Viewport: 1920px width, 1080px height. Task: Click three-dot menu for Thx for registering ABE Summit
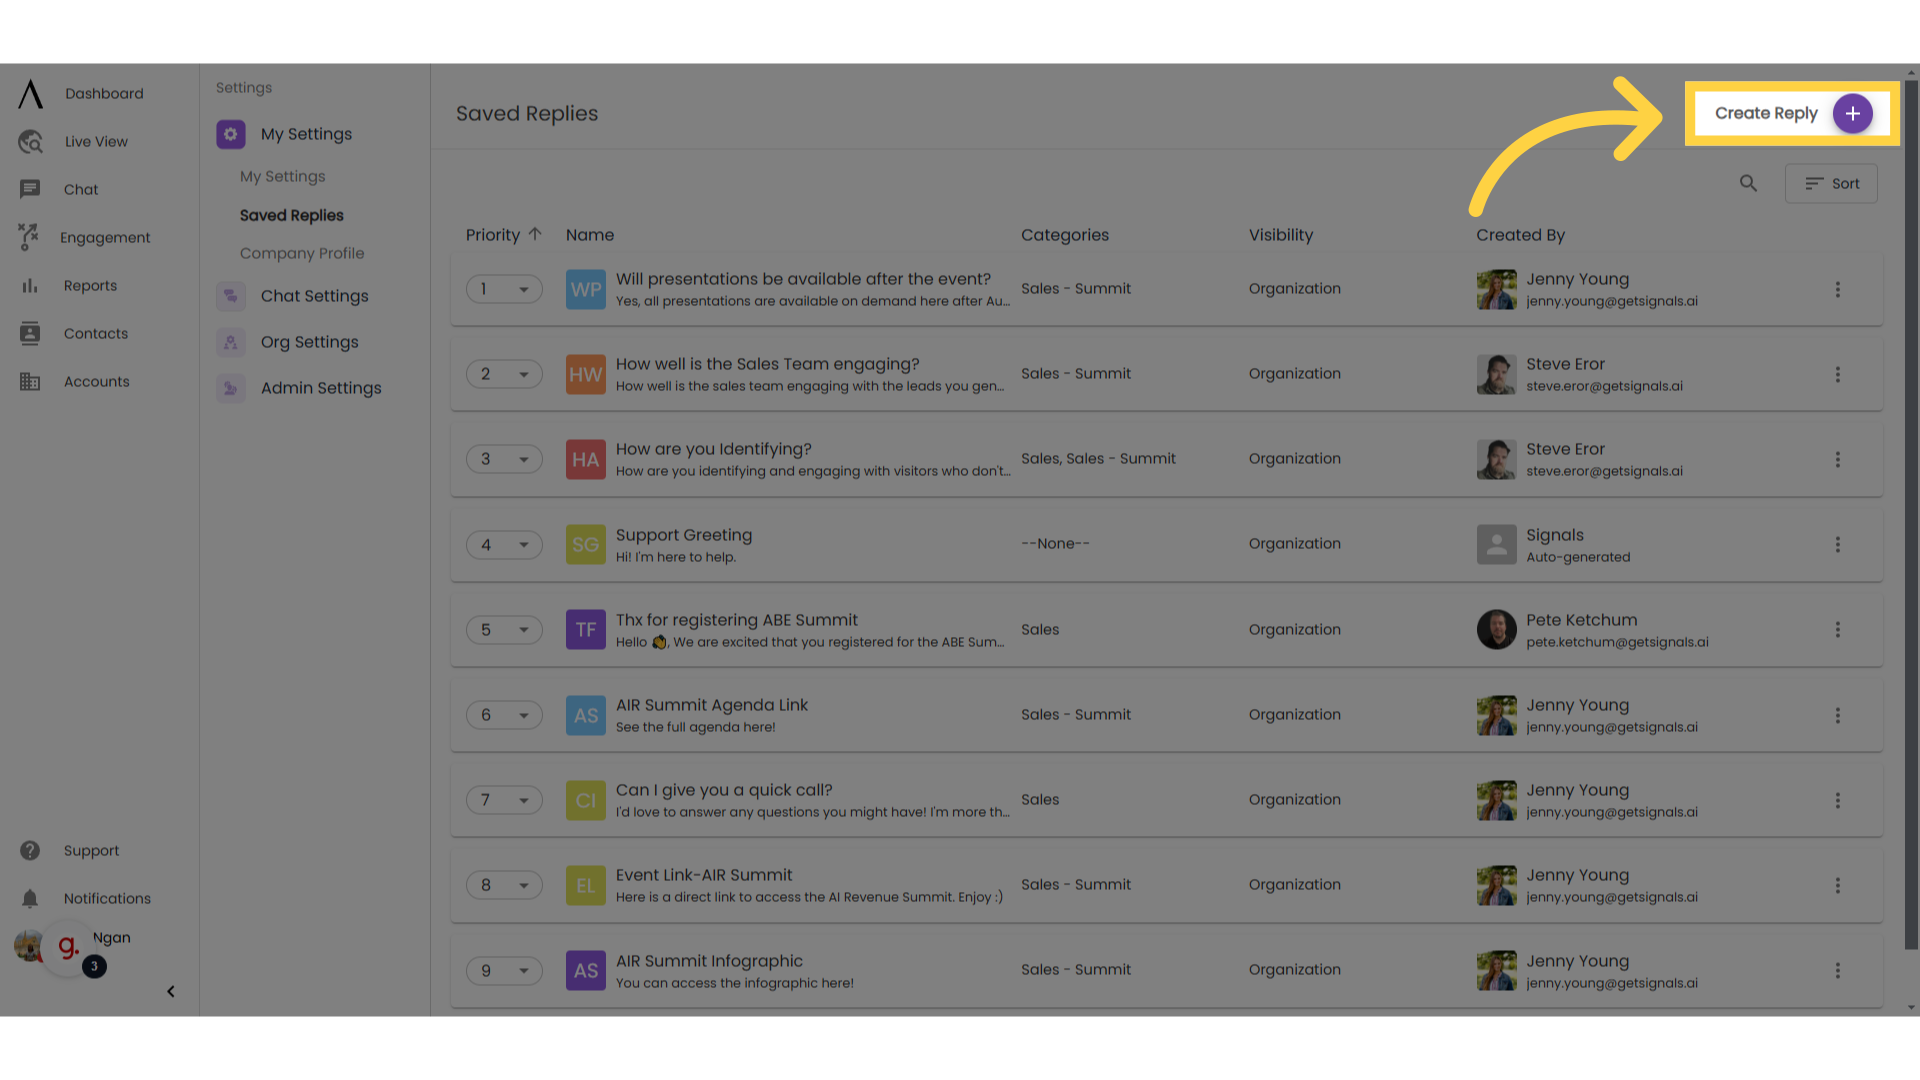click(1837, 629)
